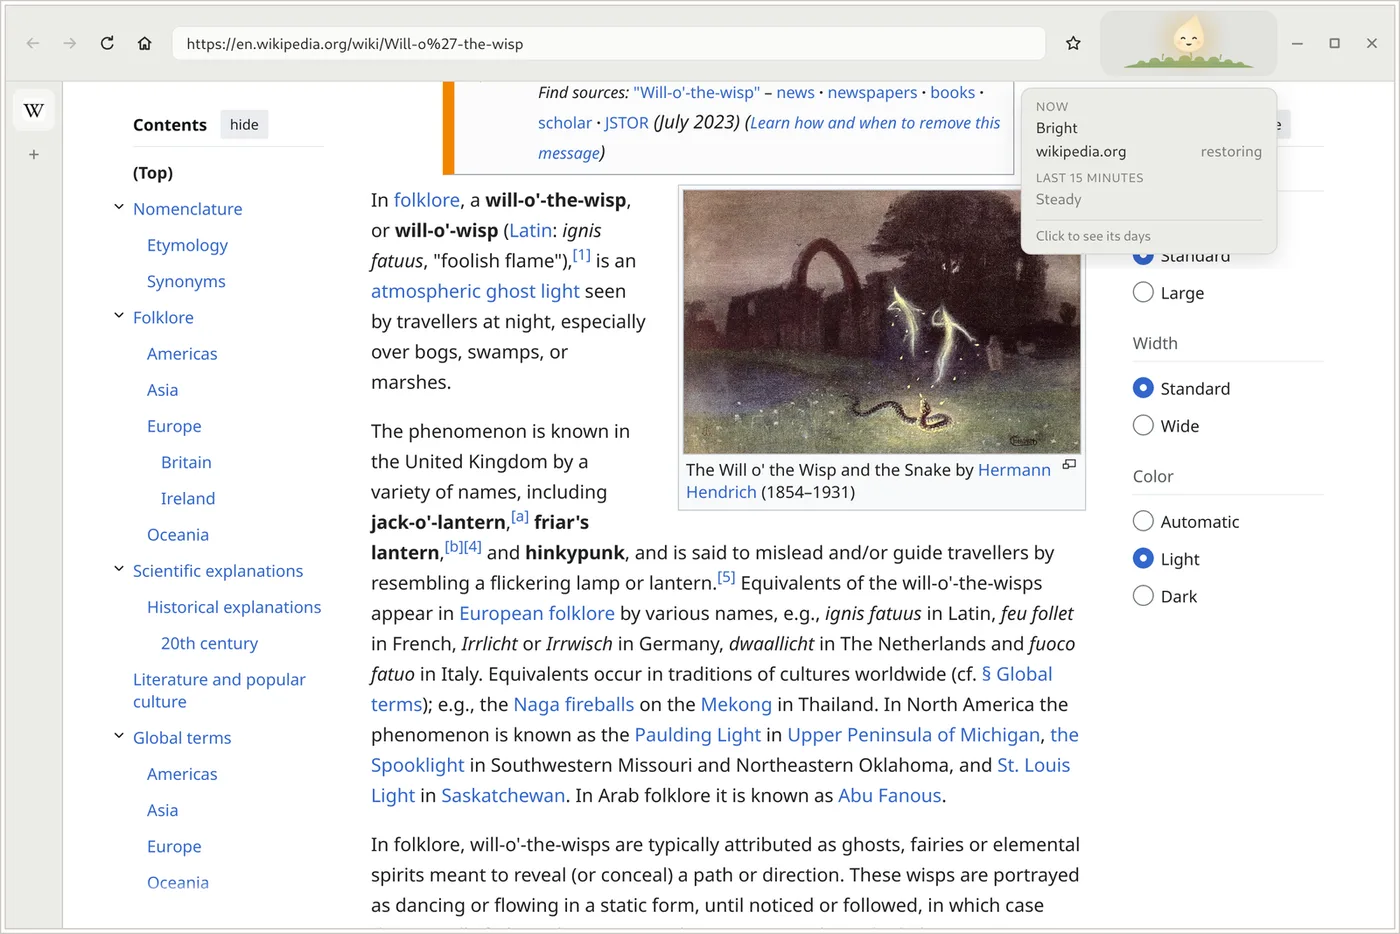Collapse the Folklore section in Contents

119,317
